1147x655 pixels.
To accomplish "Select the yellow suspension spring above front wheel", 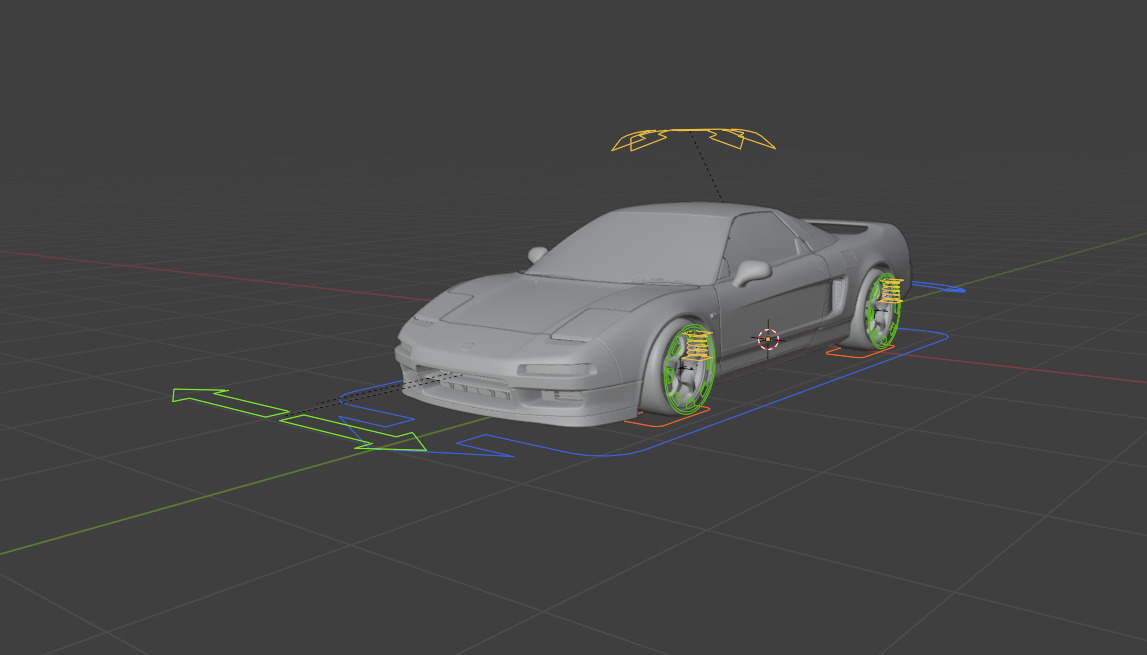I will pyautogui.click(x=699, y=345).
